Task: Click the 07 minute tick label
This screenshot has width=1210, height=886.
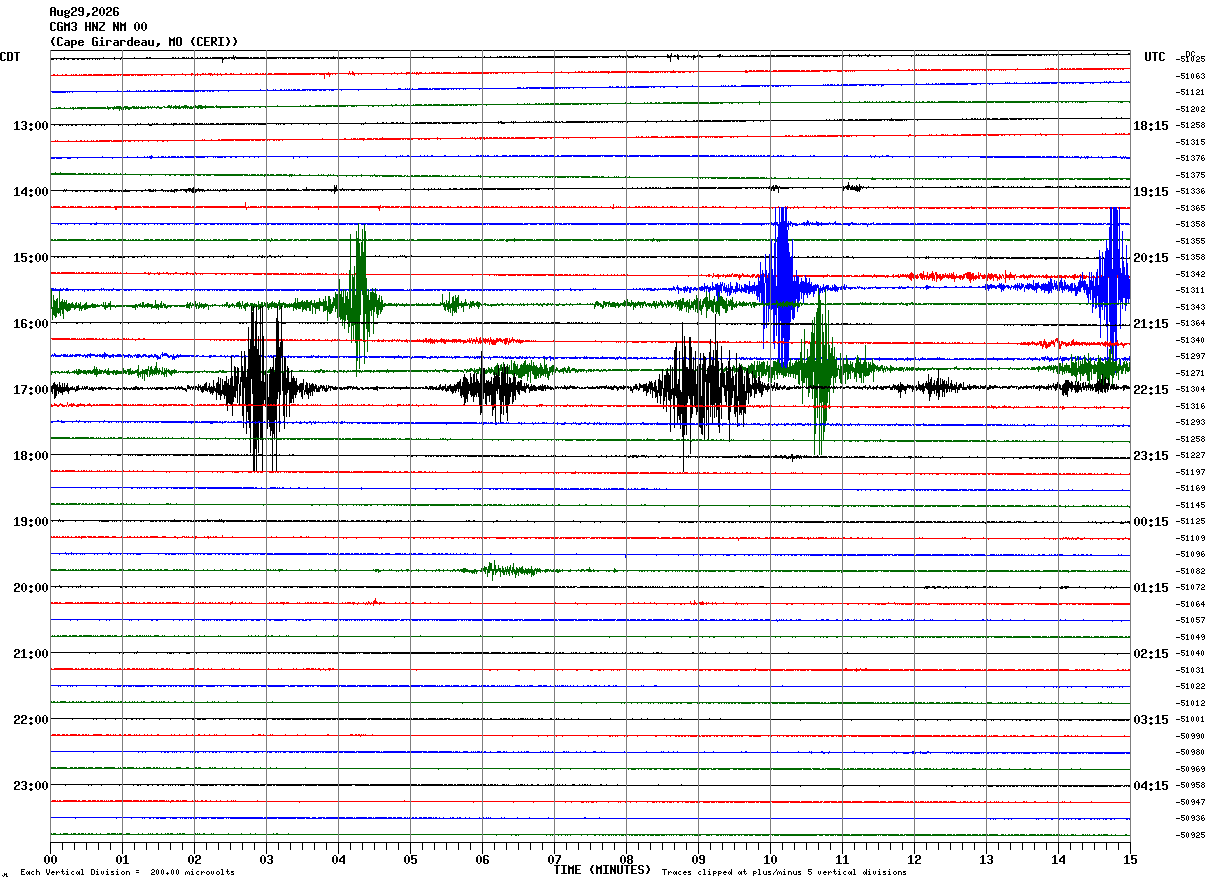Action: (554, 859)
